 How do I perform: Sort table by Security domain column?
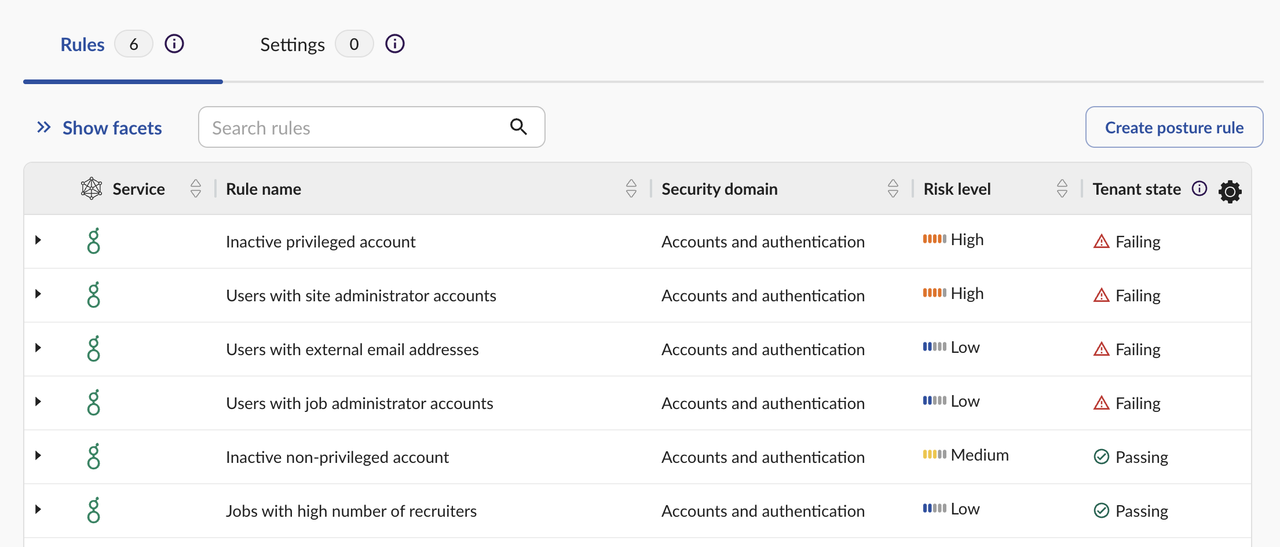pos(893,189)
